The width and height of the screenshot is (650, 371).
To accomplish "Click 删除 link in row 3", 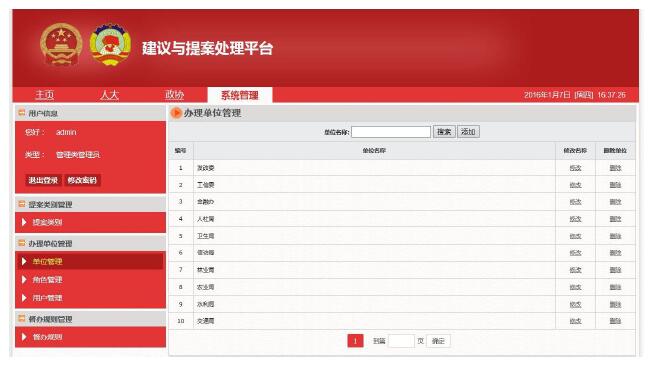I will [x=615, y=202].
